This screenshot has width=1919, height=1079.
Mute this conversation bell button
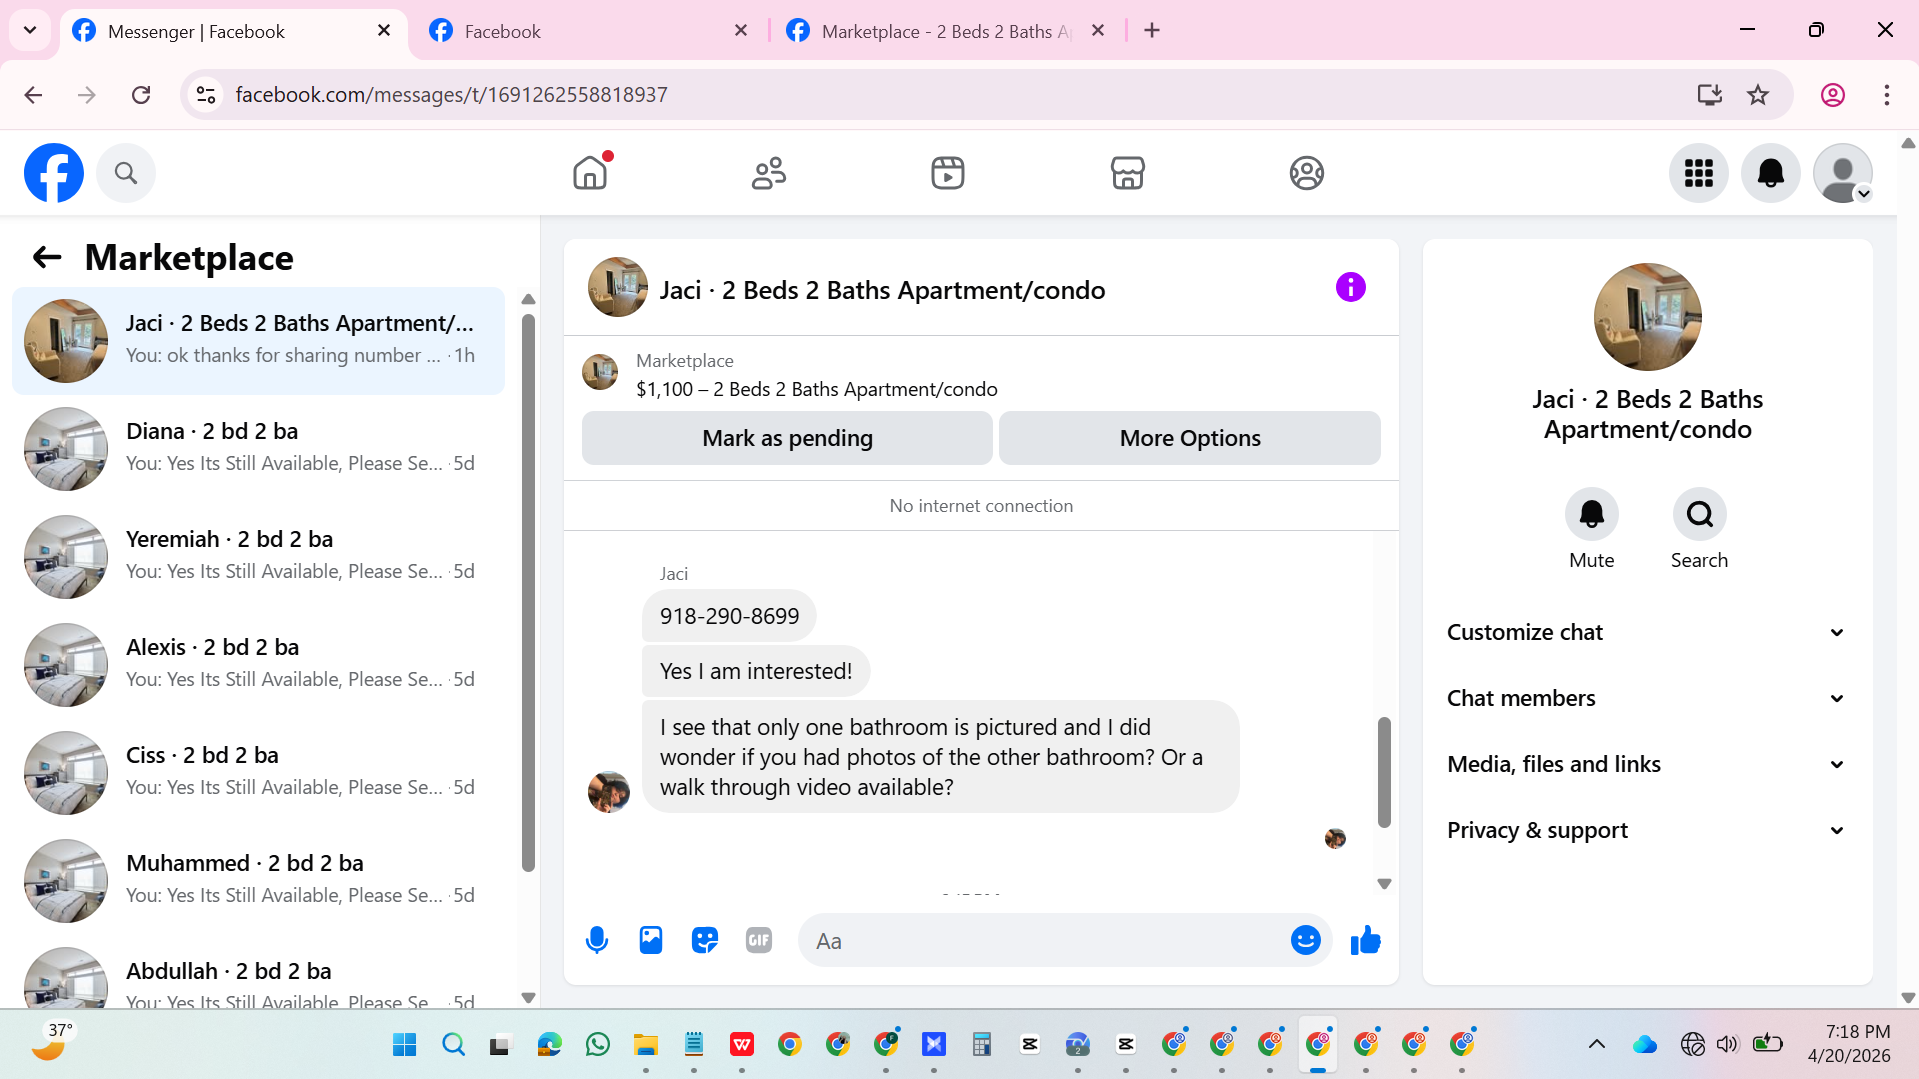pos(1591,514)
